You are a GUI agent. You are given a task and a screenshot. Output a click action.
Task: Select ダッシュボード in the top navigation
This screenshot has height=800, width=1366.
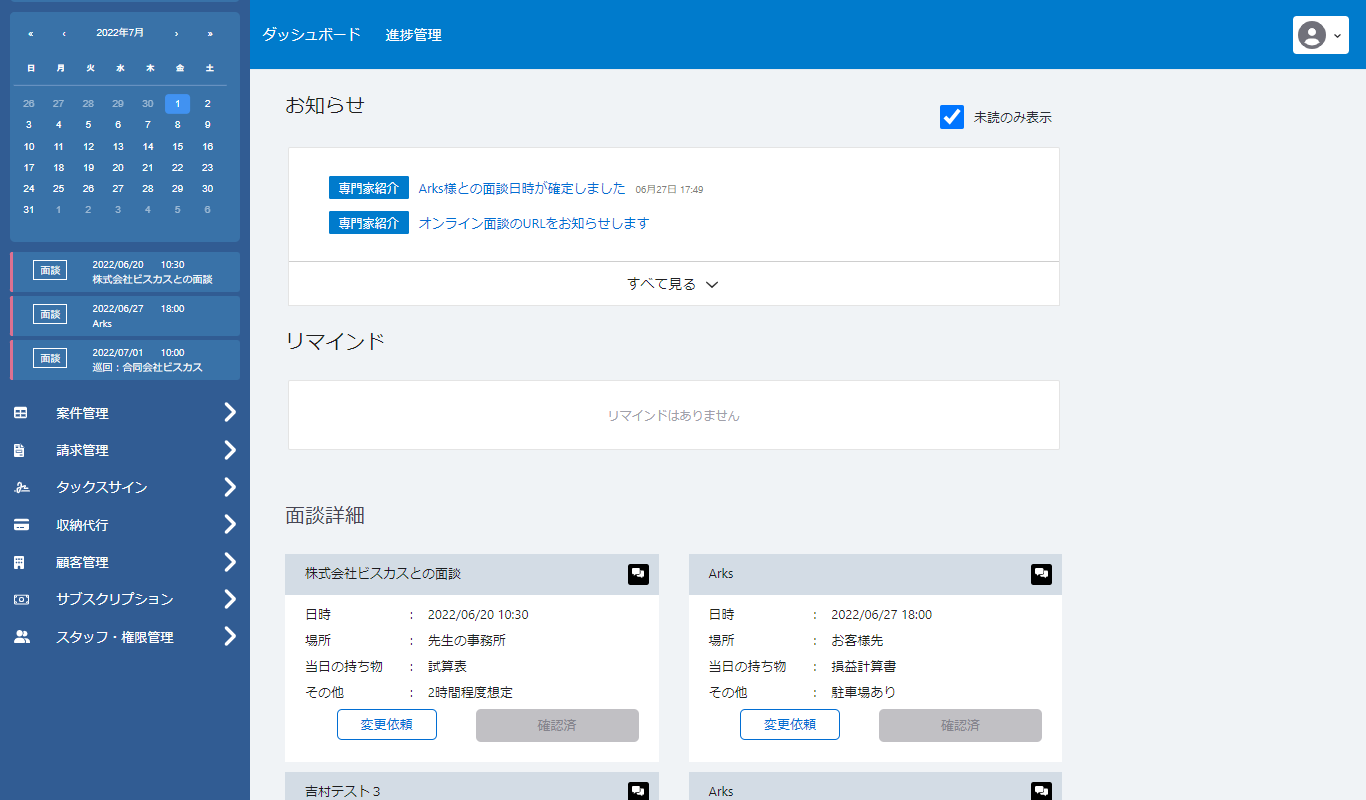(310, 34)
